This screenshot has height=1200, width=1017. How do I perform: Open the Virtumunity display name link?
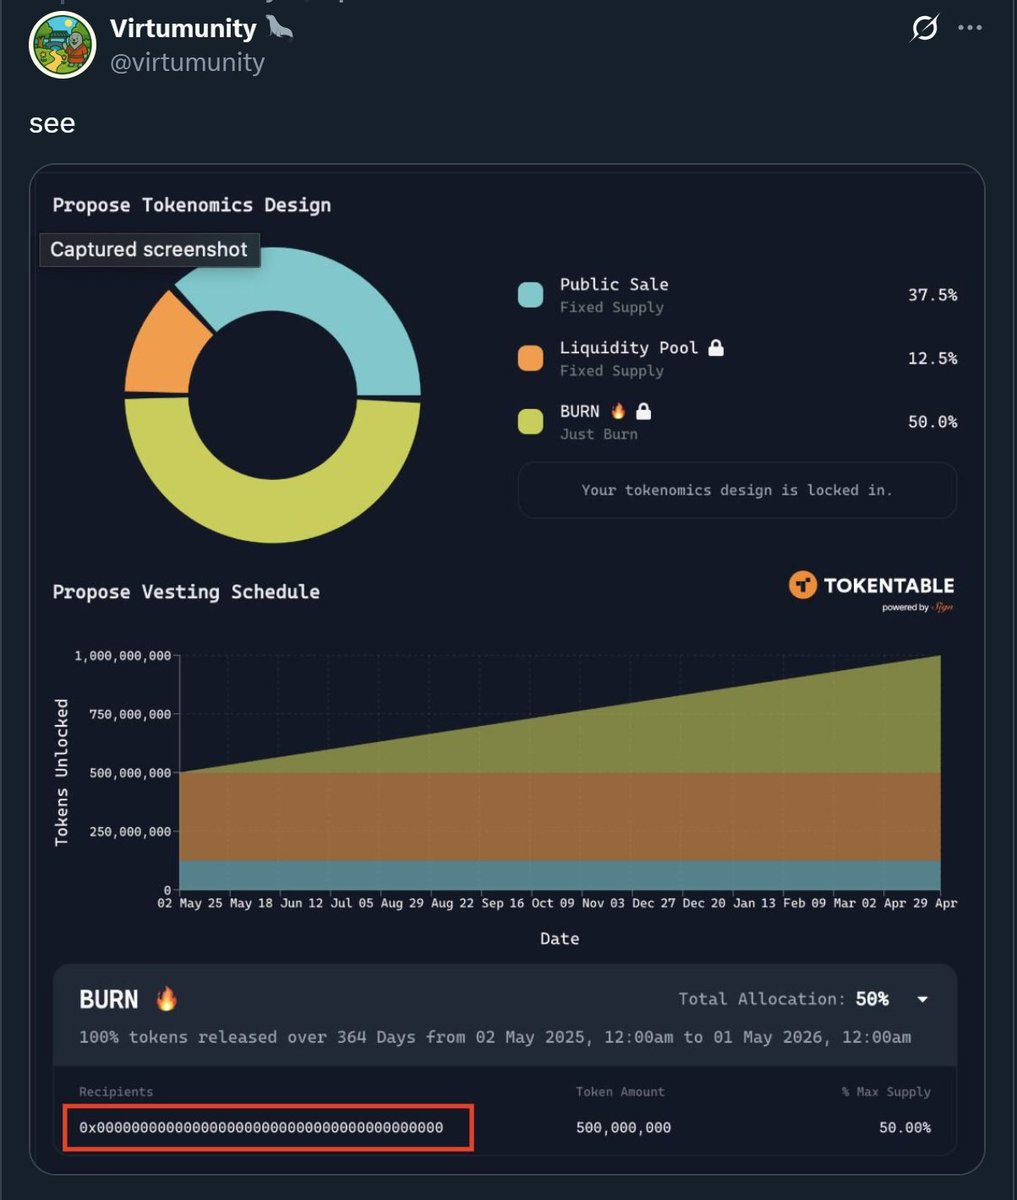183,29
